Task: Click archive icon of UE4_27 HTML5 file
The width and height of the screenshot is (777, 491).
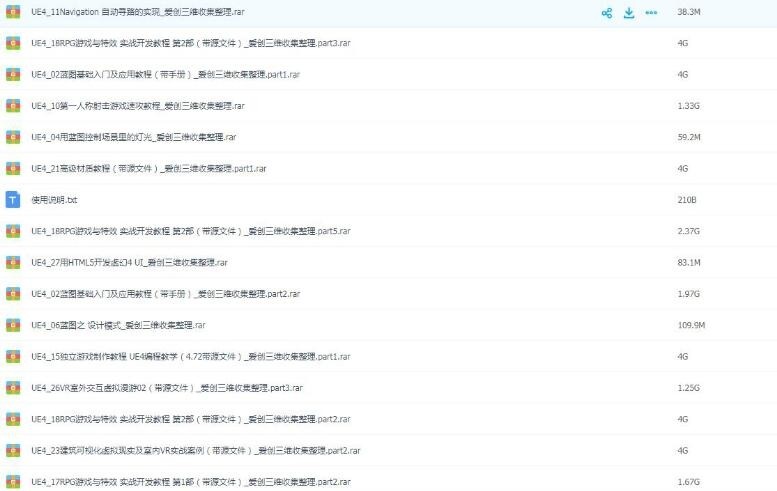Action: pos(13,262)
